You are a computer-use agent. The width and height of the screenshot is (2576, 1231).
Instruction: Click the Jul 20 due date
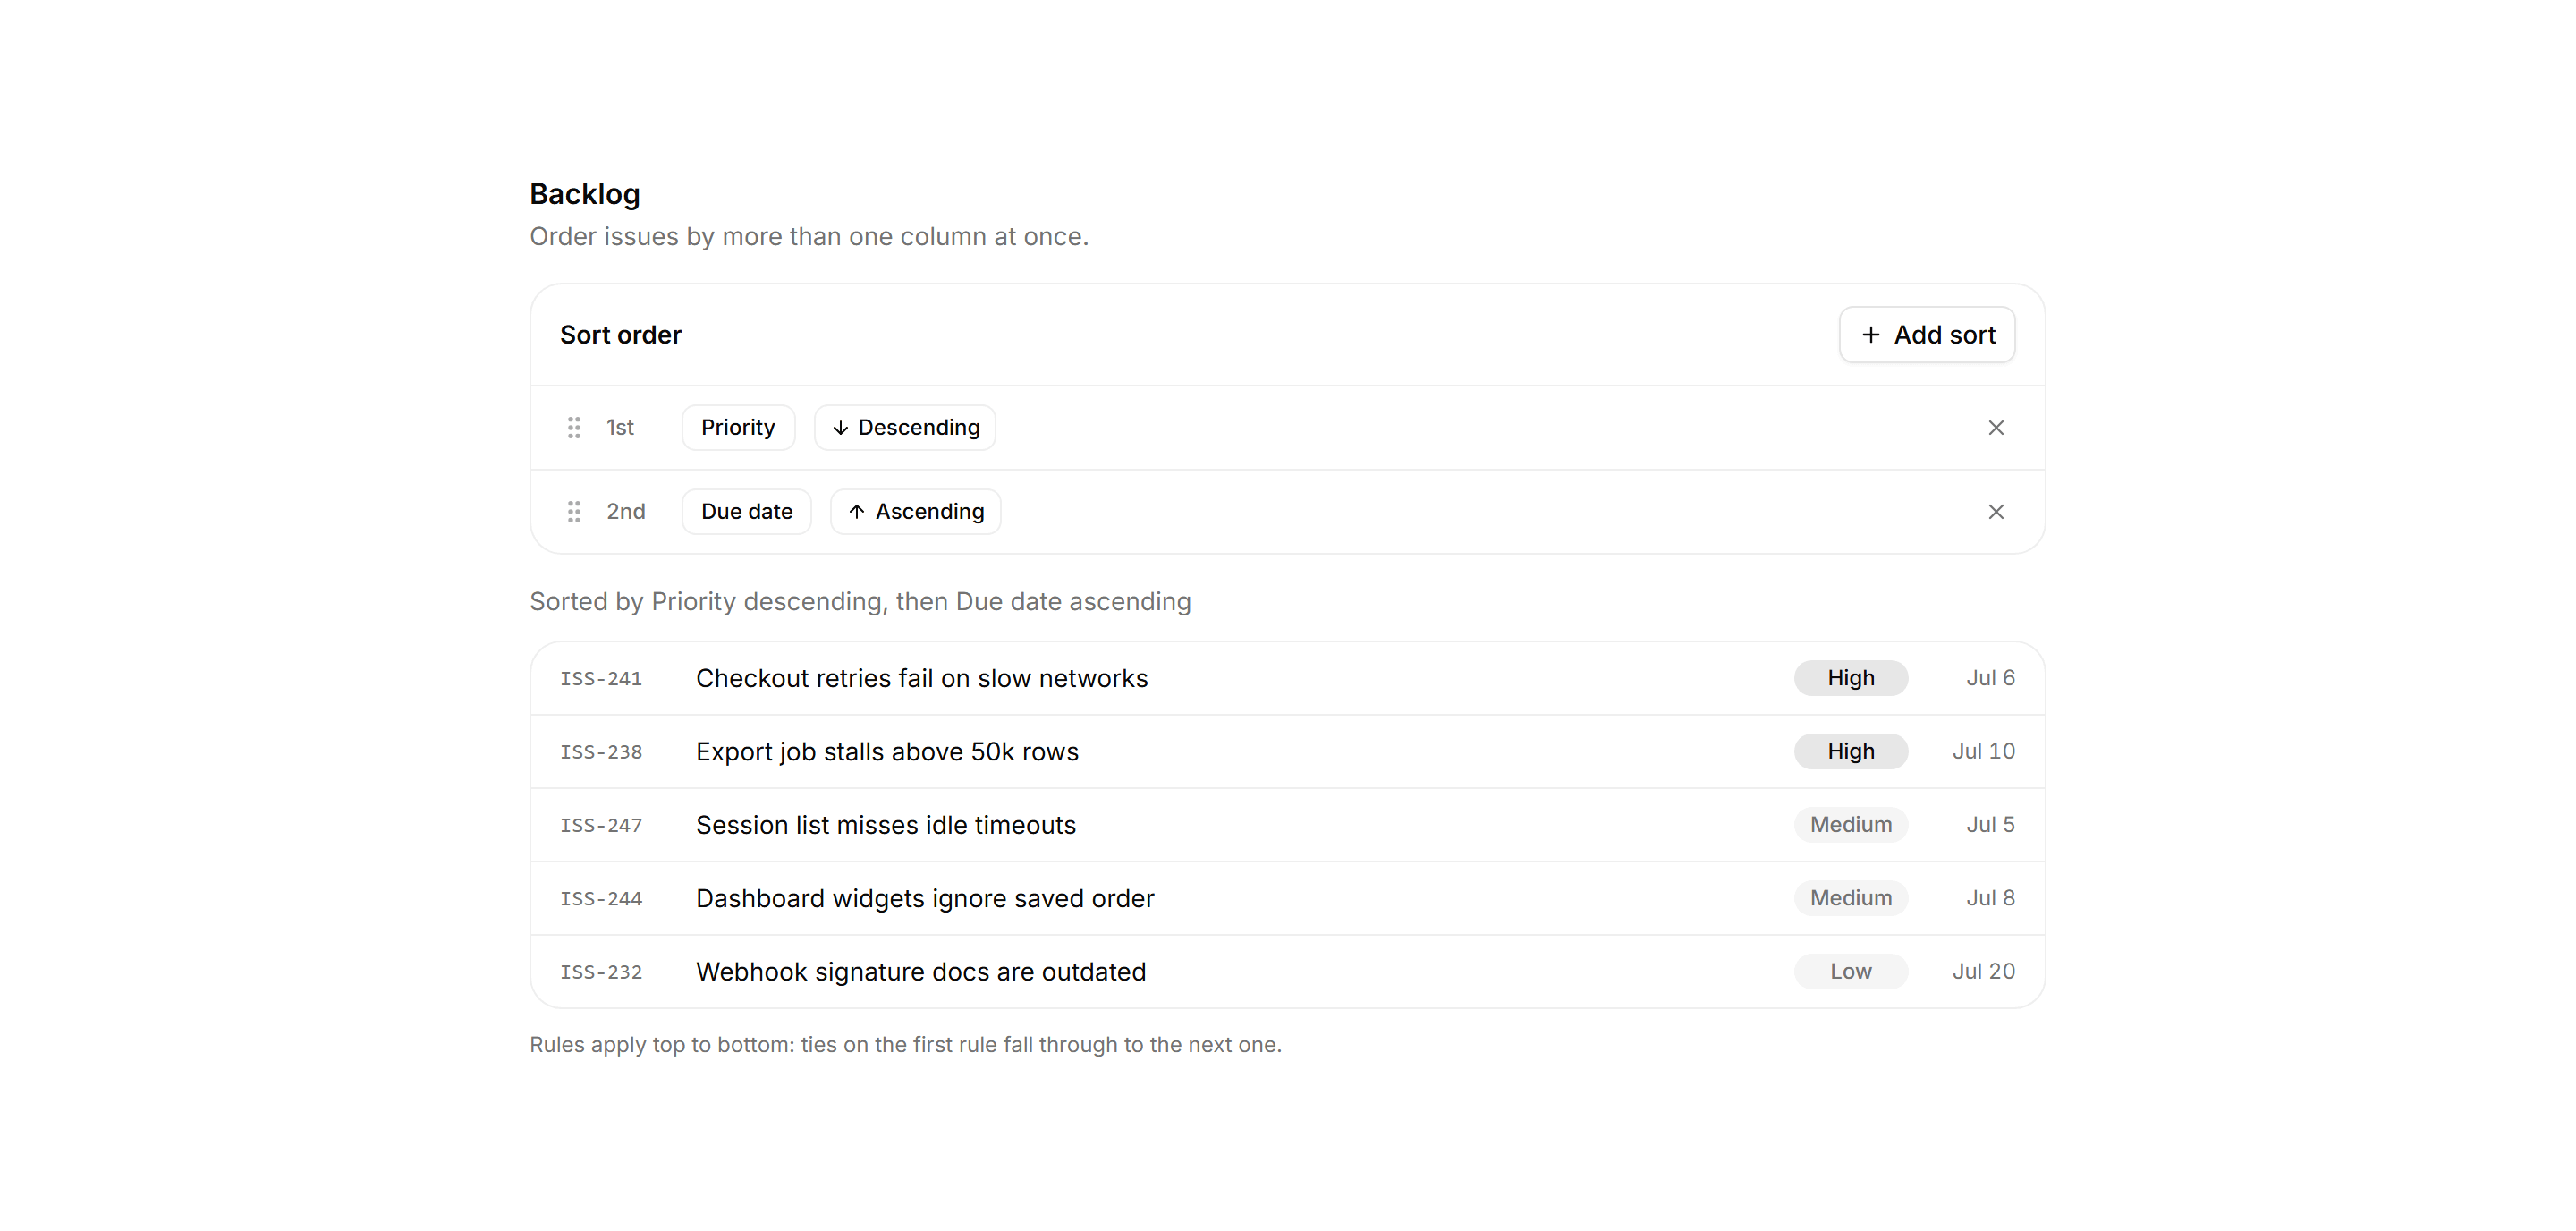(x=1984, y=972)
